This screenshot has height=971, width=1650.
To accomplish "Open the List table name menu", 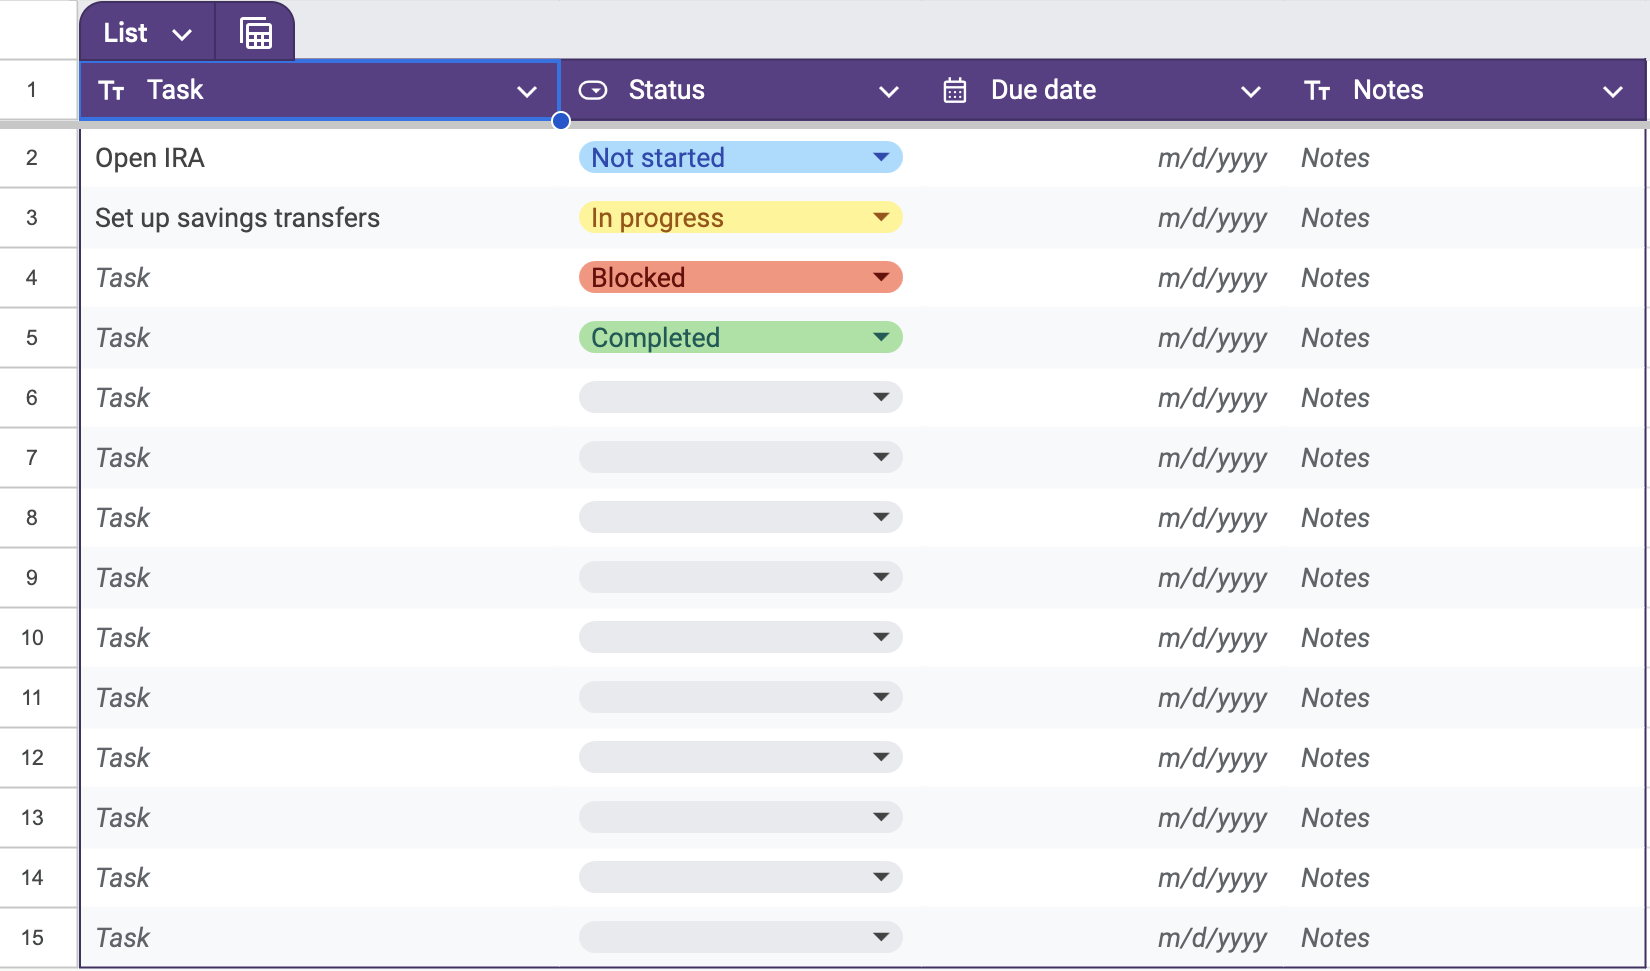I will tap(146, 33).
